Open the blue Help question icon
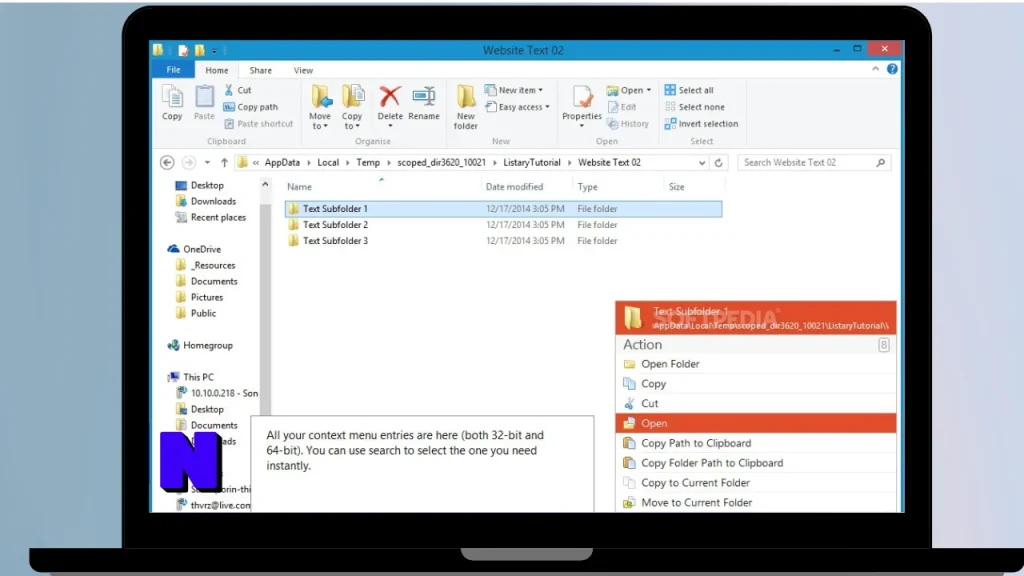1024x576 pixels. pos(892,69)
